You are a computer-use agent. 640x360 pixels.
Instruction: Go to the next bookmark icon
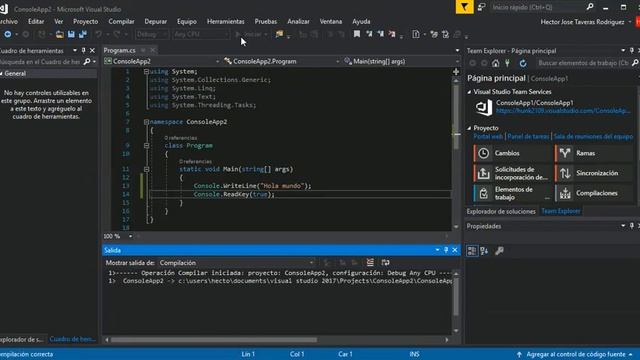(380, 34)
